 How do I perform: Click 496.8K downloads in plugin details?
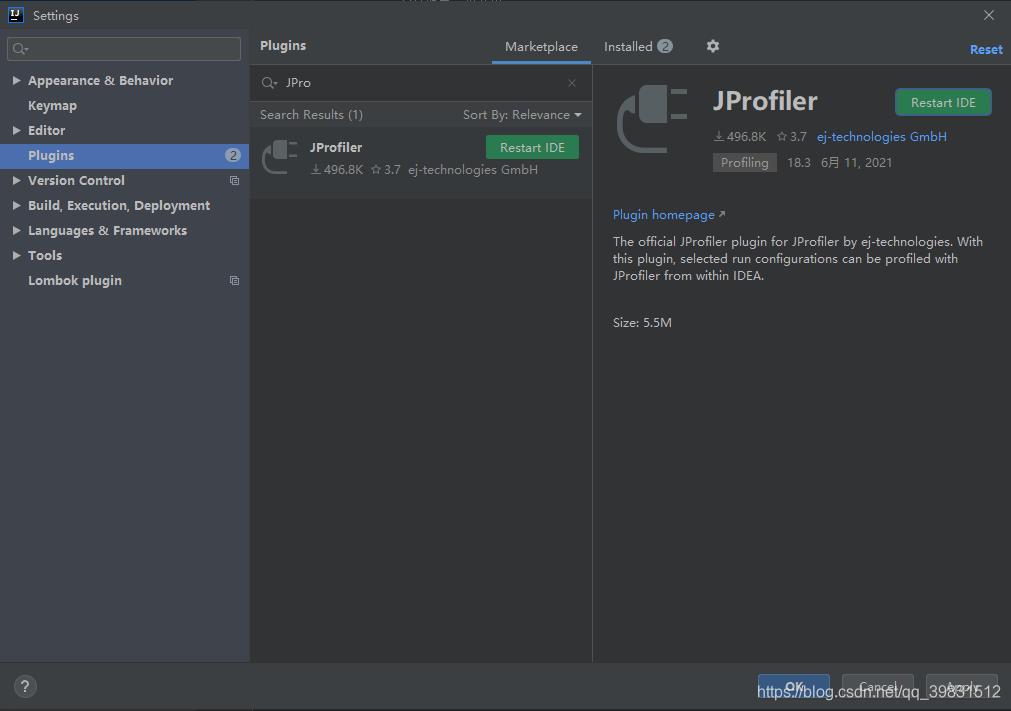click(x=740, y=137)
